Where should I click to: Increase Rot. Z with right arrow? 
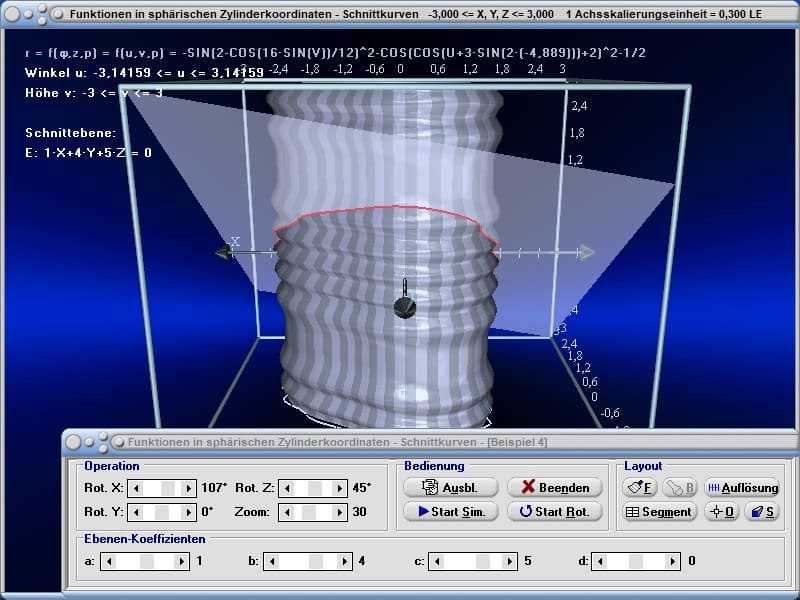click(340, 488)
